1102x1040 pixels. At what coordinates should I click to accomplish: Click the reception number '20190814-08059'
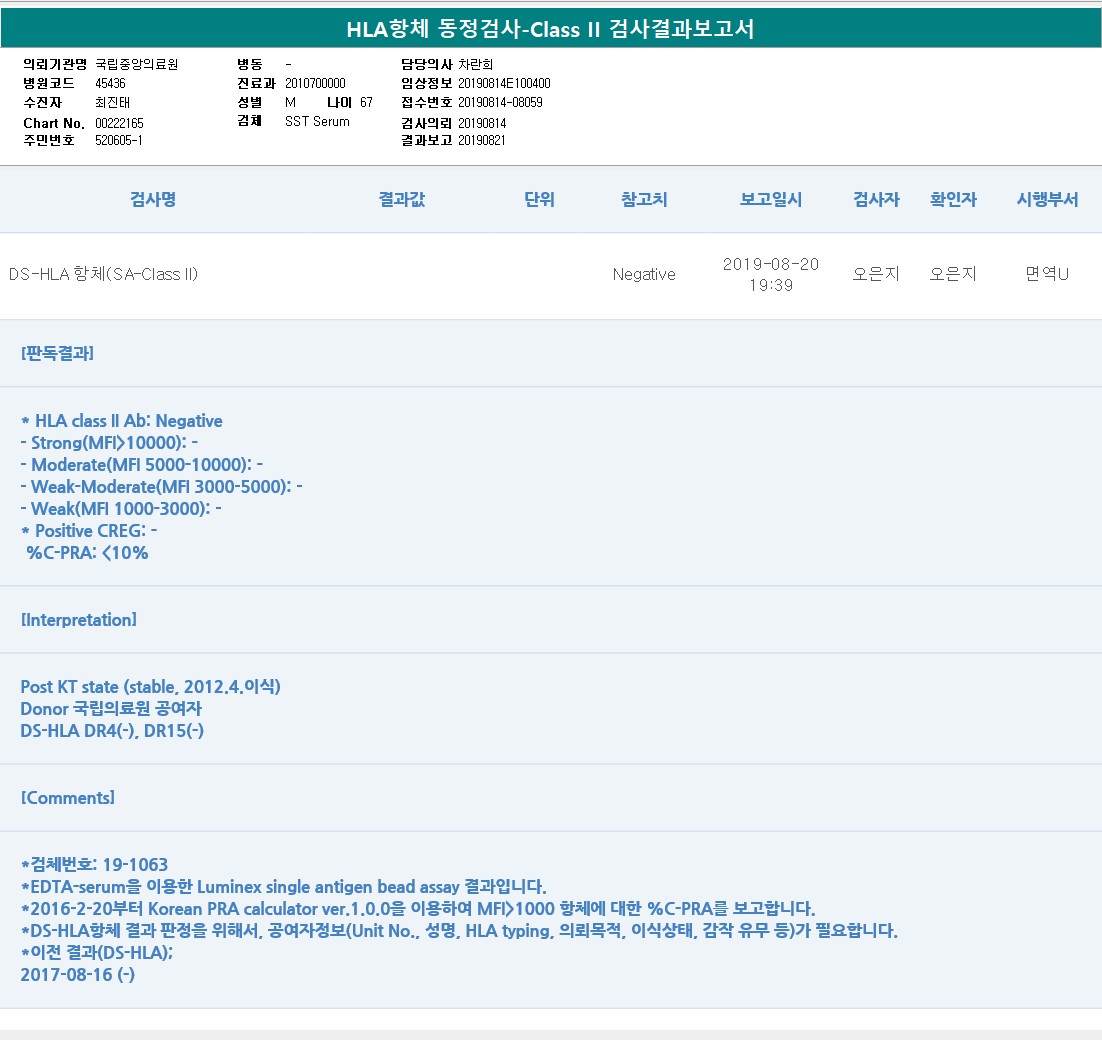500,103
